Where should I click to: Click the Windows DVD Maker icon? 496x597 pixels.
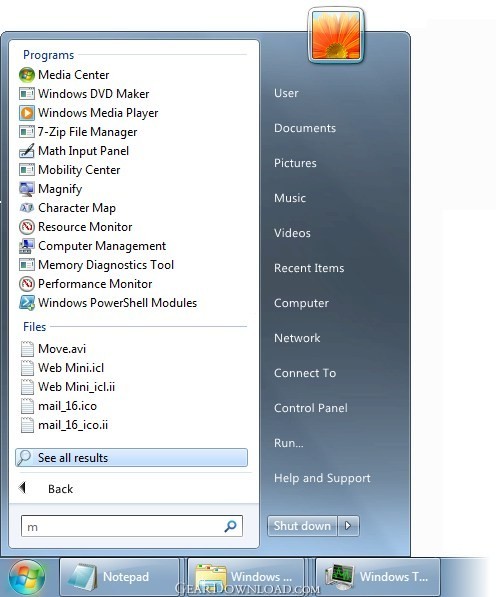(27, 94)
